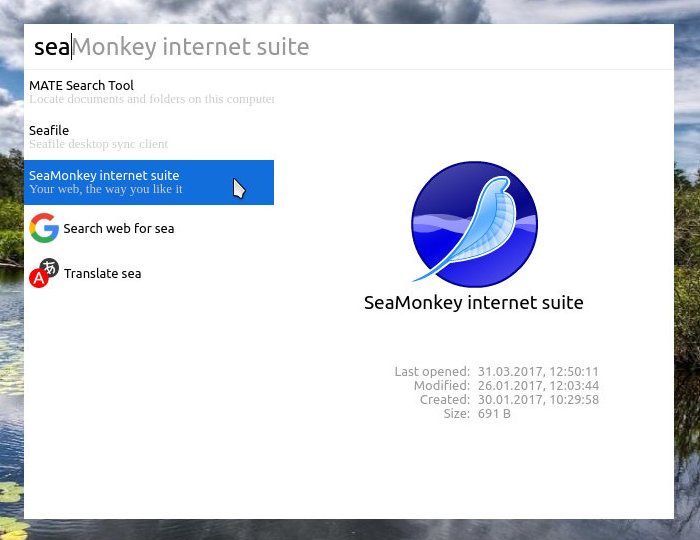Viewport: 700px width, 540px height.
Task: Click 'Your web, the way you like it'
Action: 106,189
